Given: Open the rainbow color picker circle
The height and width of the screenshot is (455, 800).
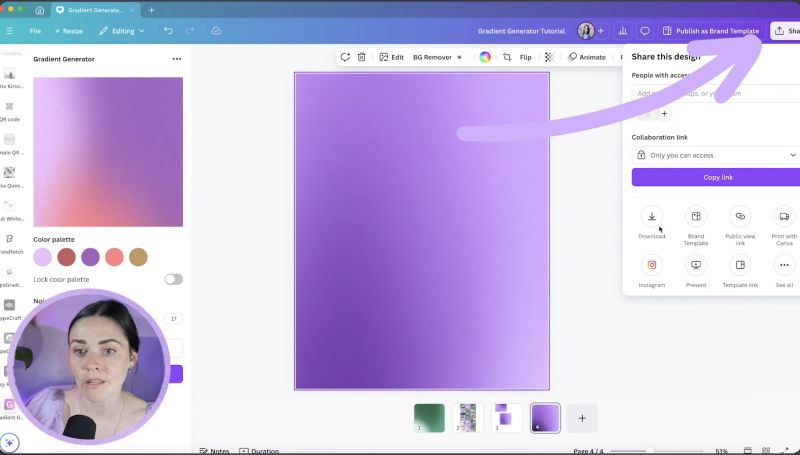Looking at the screenshot, I should [485, 57].
